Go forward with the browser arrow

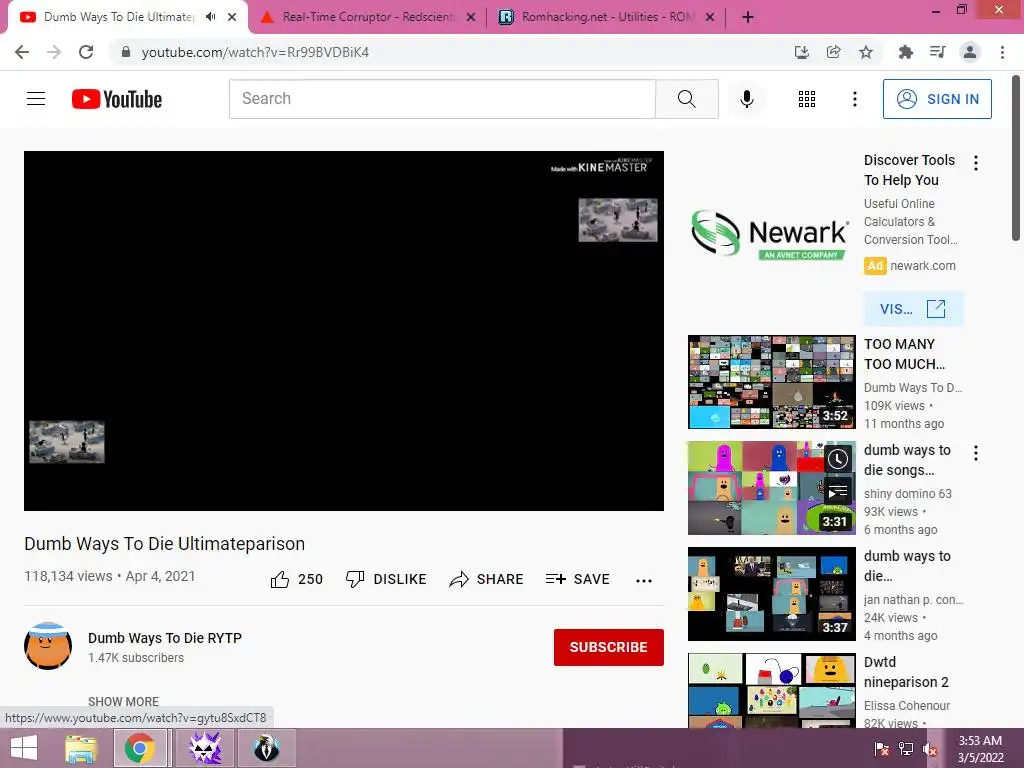[x=54, y=52]
